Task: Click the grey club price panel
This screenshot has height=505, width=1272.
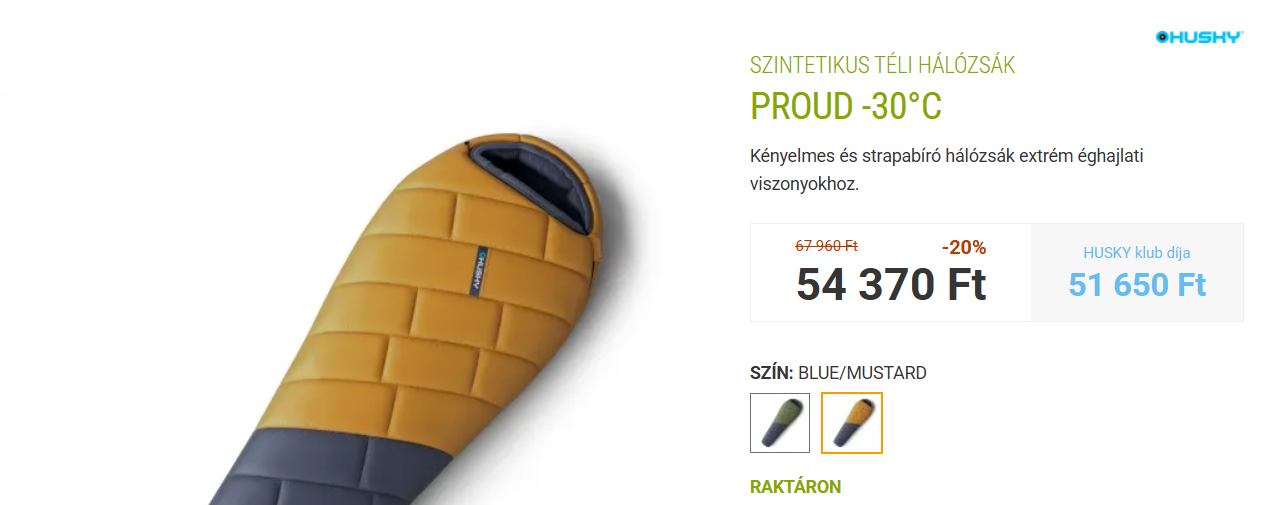Action: click(1137, 272)
